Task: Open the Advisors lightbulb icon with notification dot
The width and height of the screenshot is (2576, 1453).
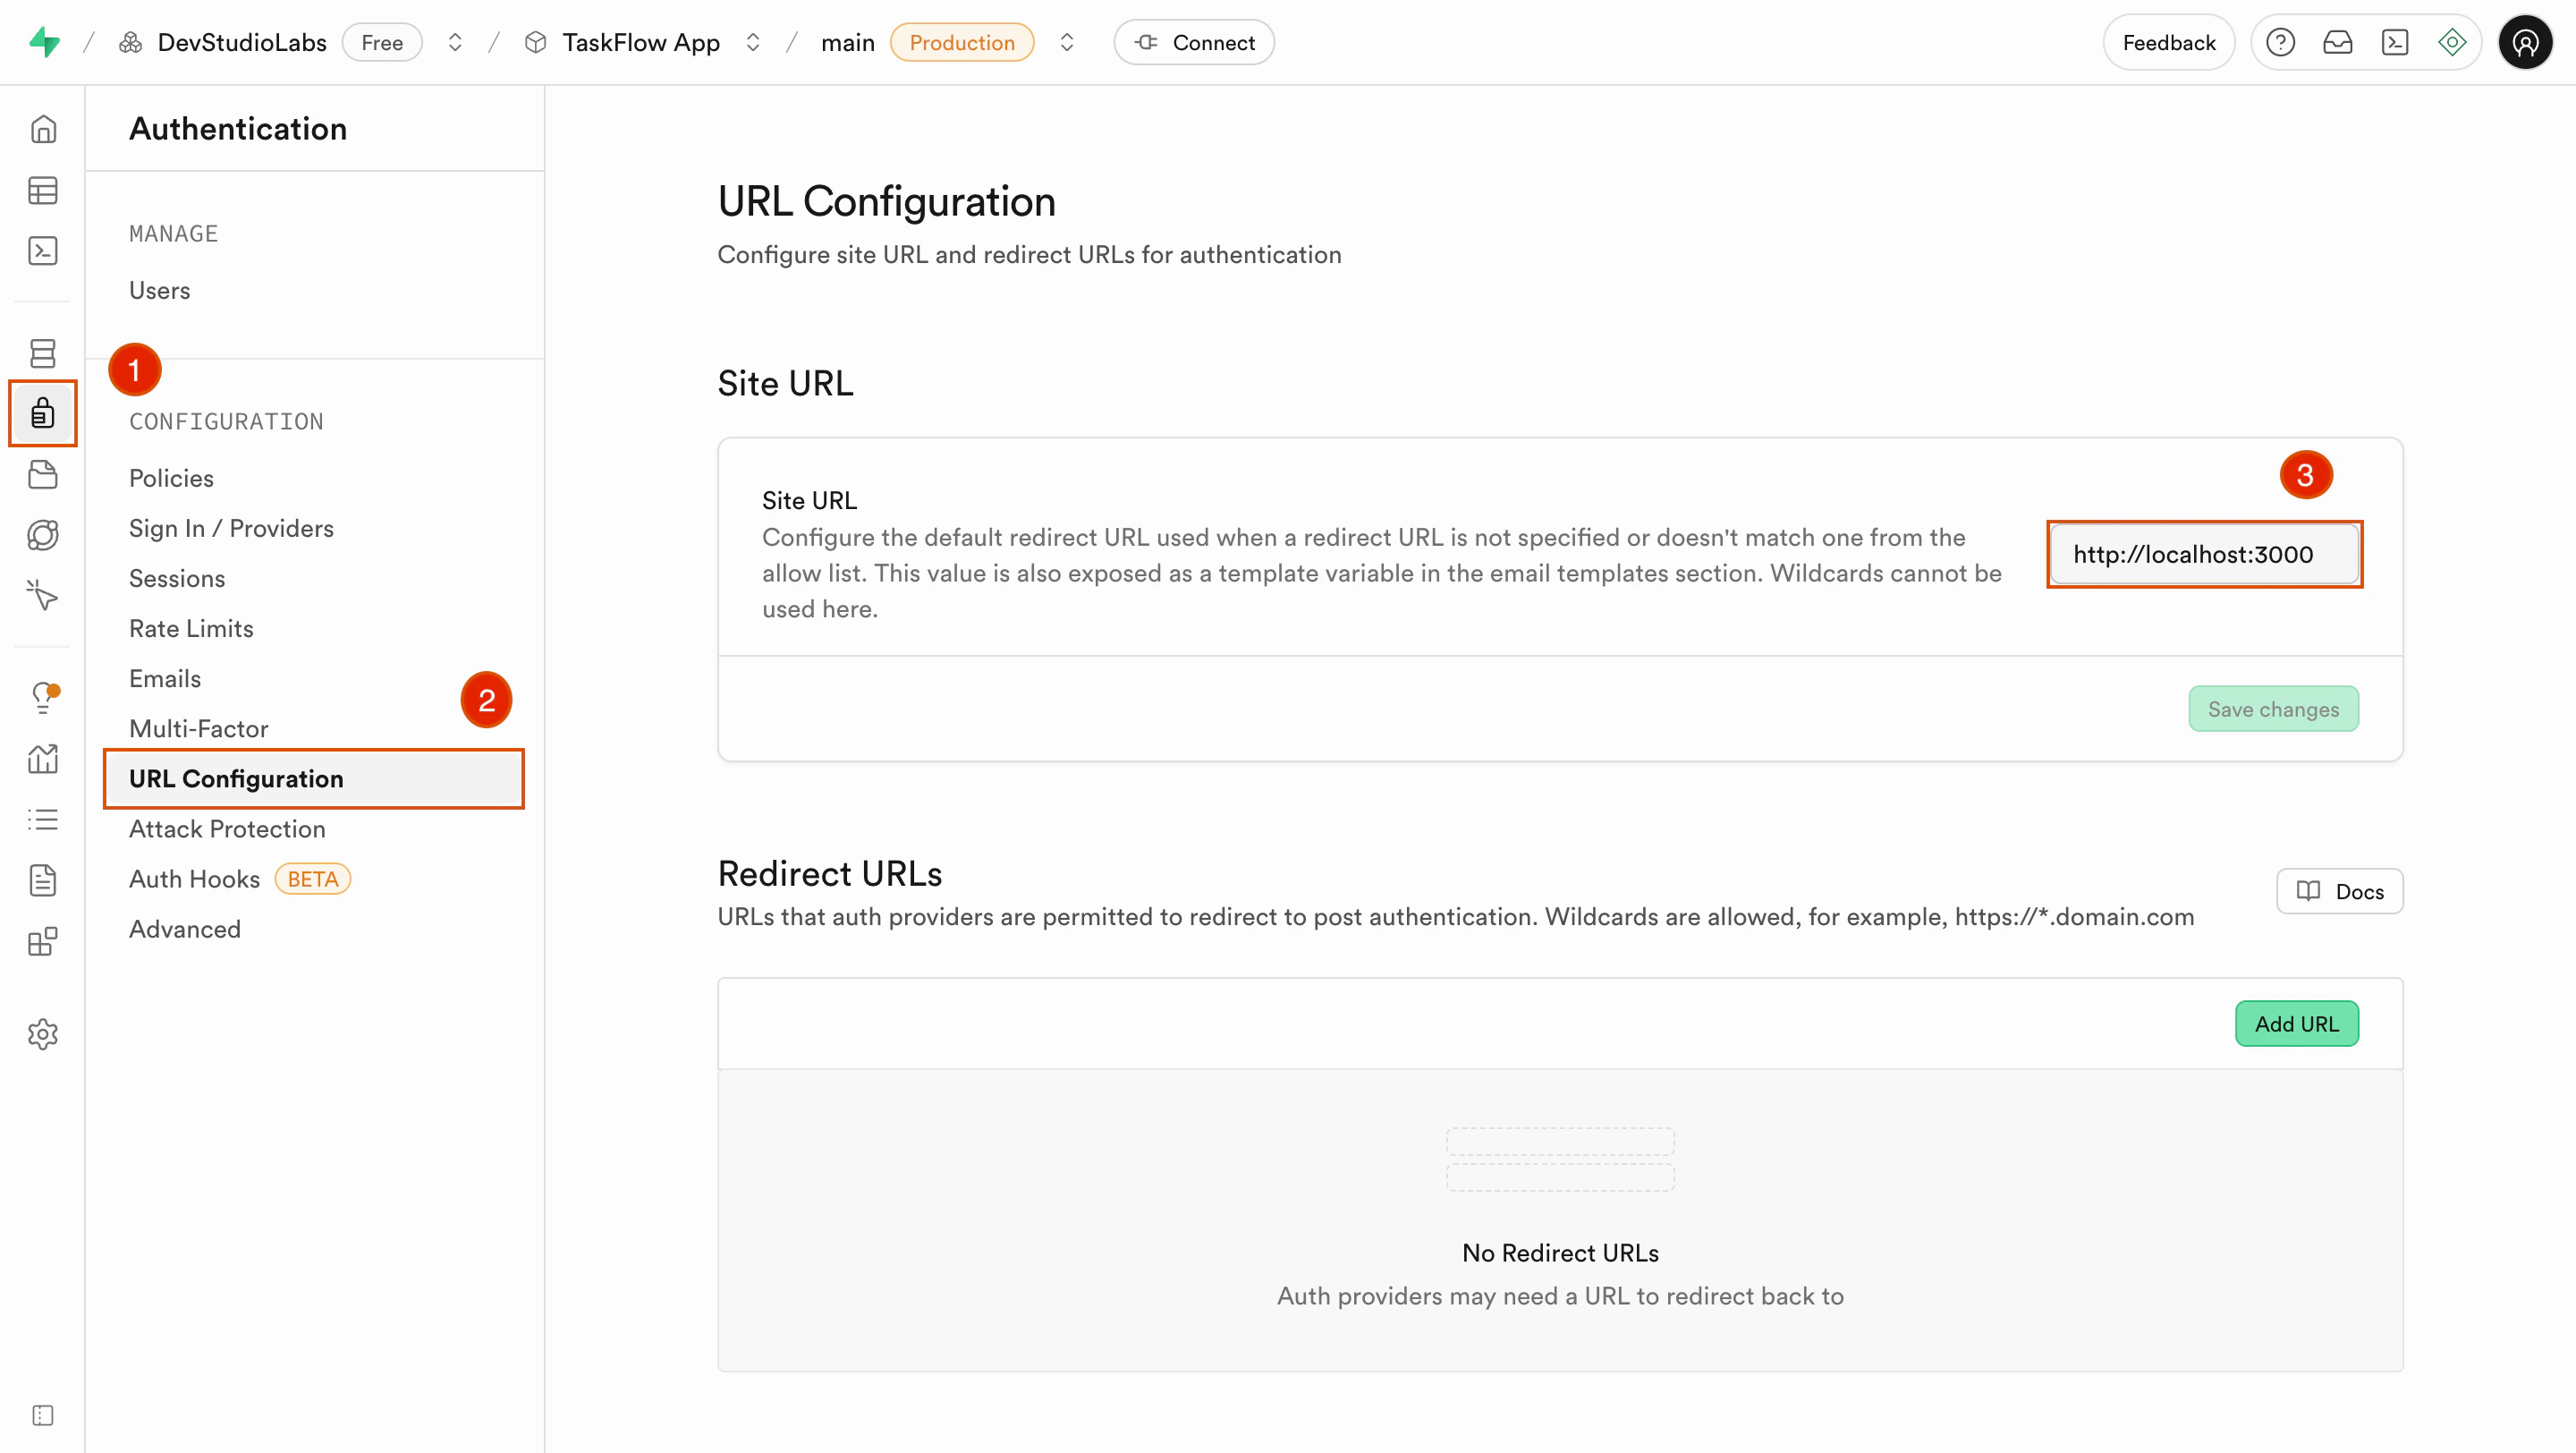Action: pos(43,697)
